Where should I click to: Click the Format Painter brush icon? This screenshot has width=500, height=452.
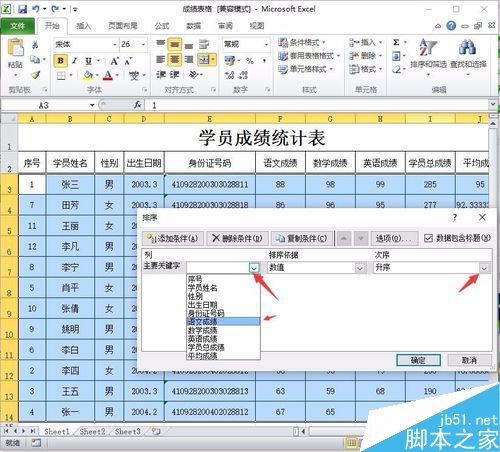pyautogui.click(x=35, y=75)
